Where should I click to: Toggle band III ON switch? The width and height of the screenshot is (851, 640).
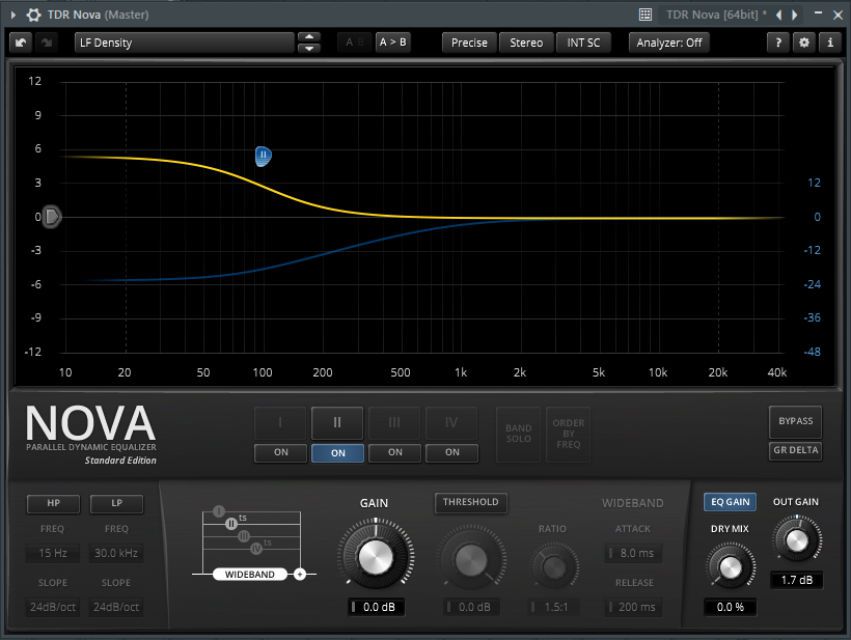click(x=395, y=453)
